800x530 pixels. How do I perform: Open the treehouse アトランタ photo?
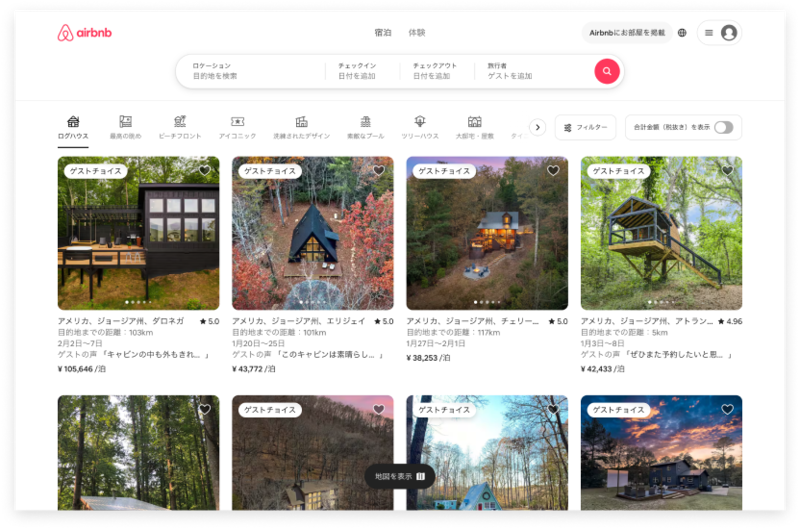click(661, 233)
